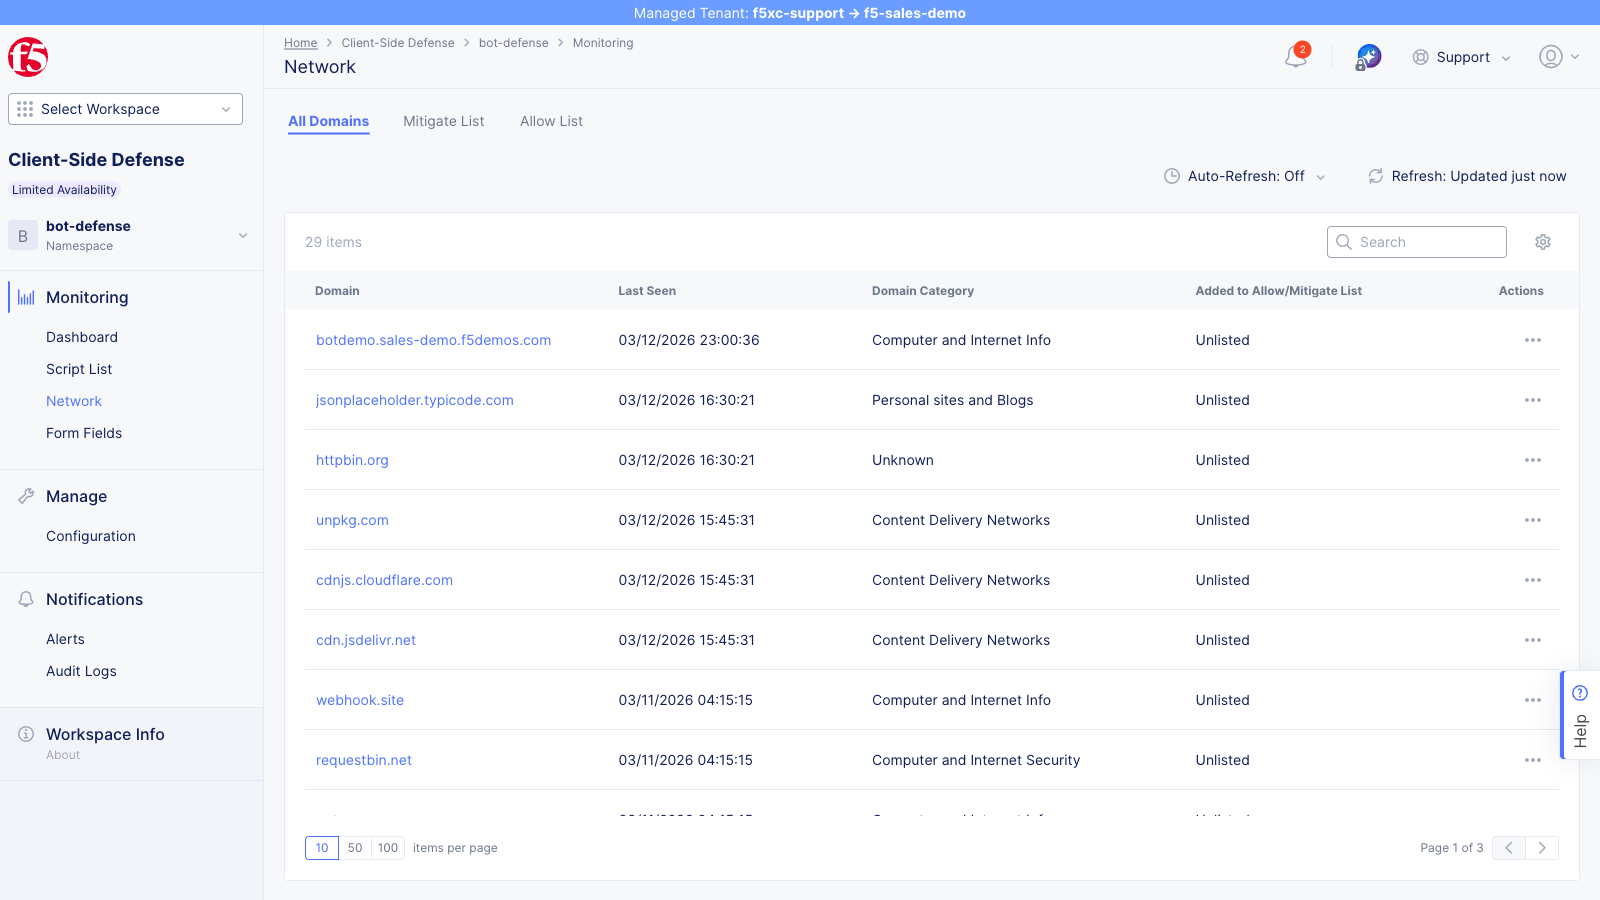This screenshot has height=900, width=1600.
Task: Switch to the Allow List tab
Action: (x=551, y=121)
